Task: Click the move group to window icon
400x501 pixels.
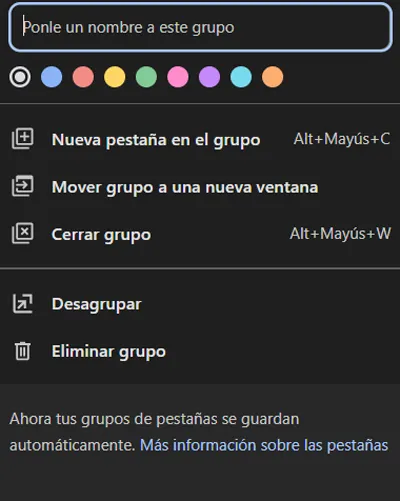Action: [x=23, y=186]
